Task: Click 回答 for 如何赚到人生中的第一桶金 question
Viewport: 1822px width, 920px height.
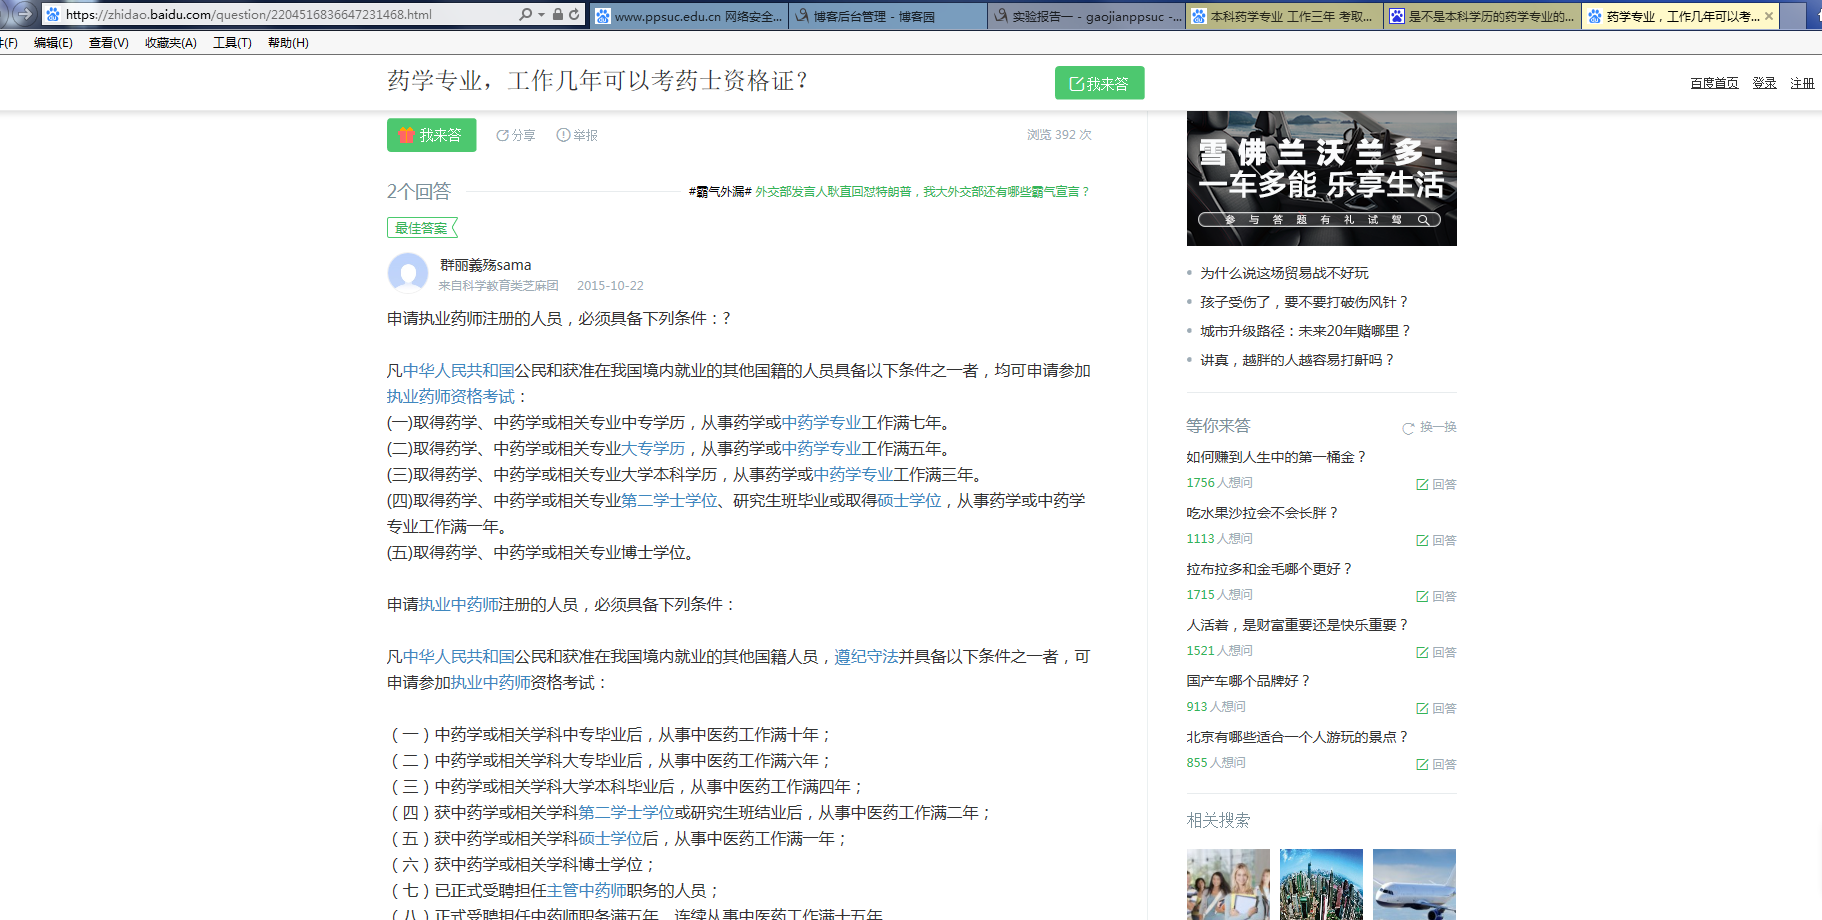Action: pyautogui.click(x=1436, y=484)
